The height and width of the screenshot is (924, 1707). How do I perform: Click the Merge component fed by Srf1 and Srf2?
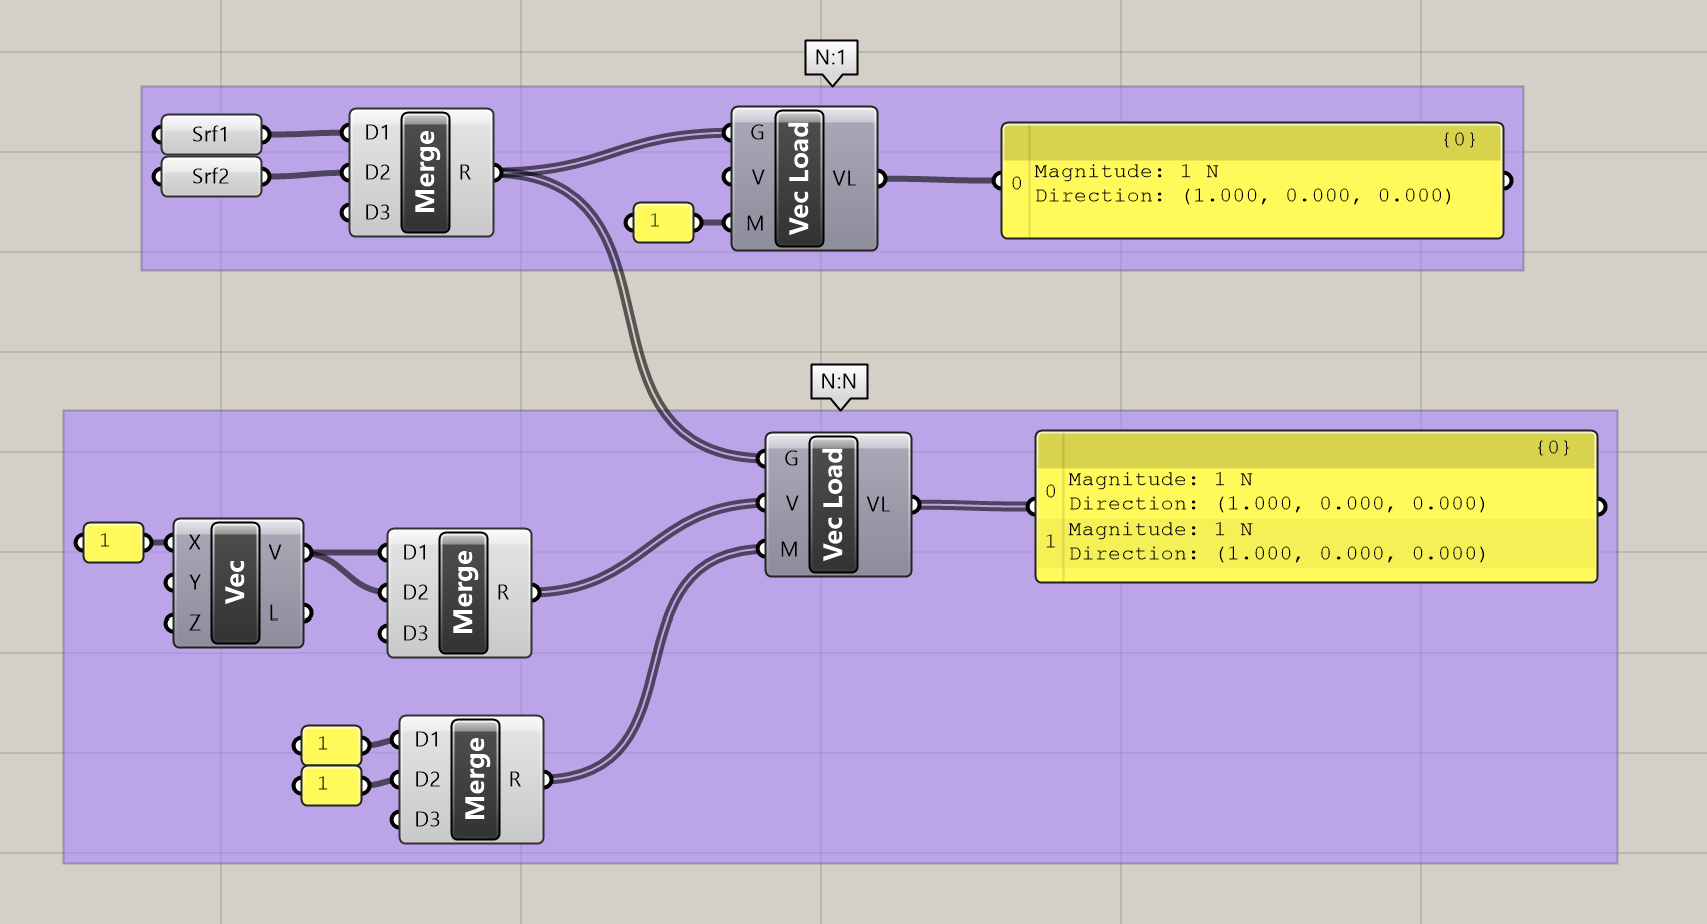(425, 172)
